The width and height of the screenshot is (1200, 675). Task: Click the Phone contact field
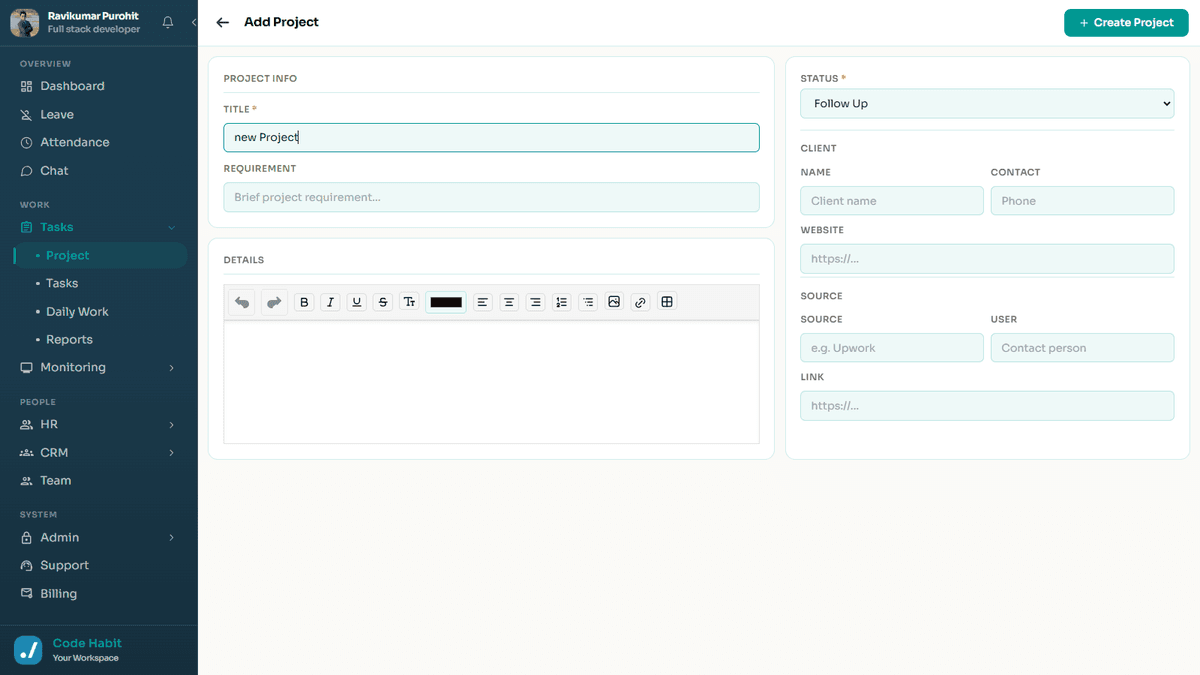(x=1082, y=201)
